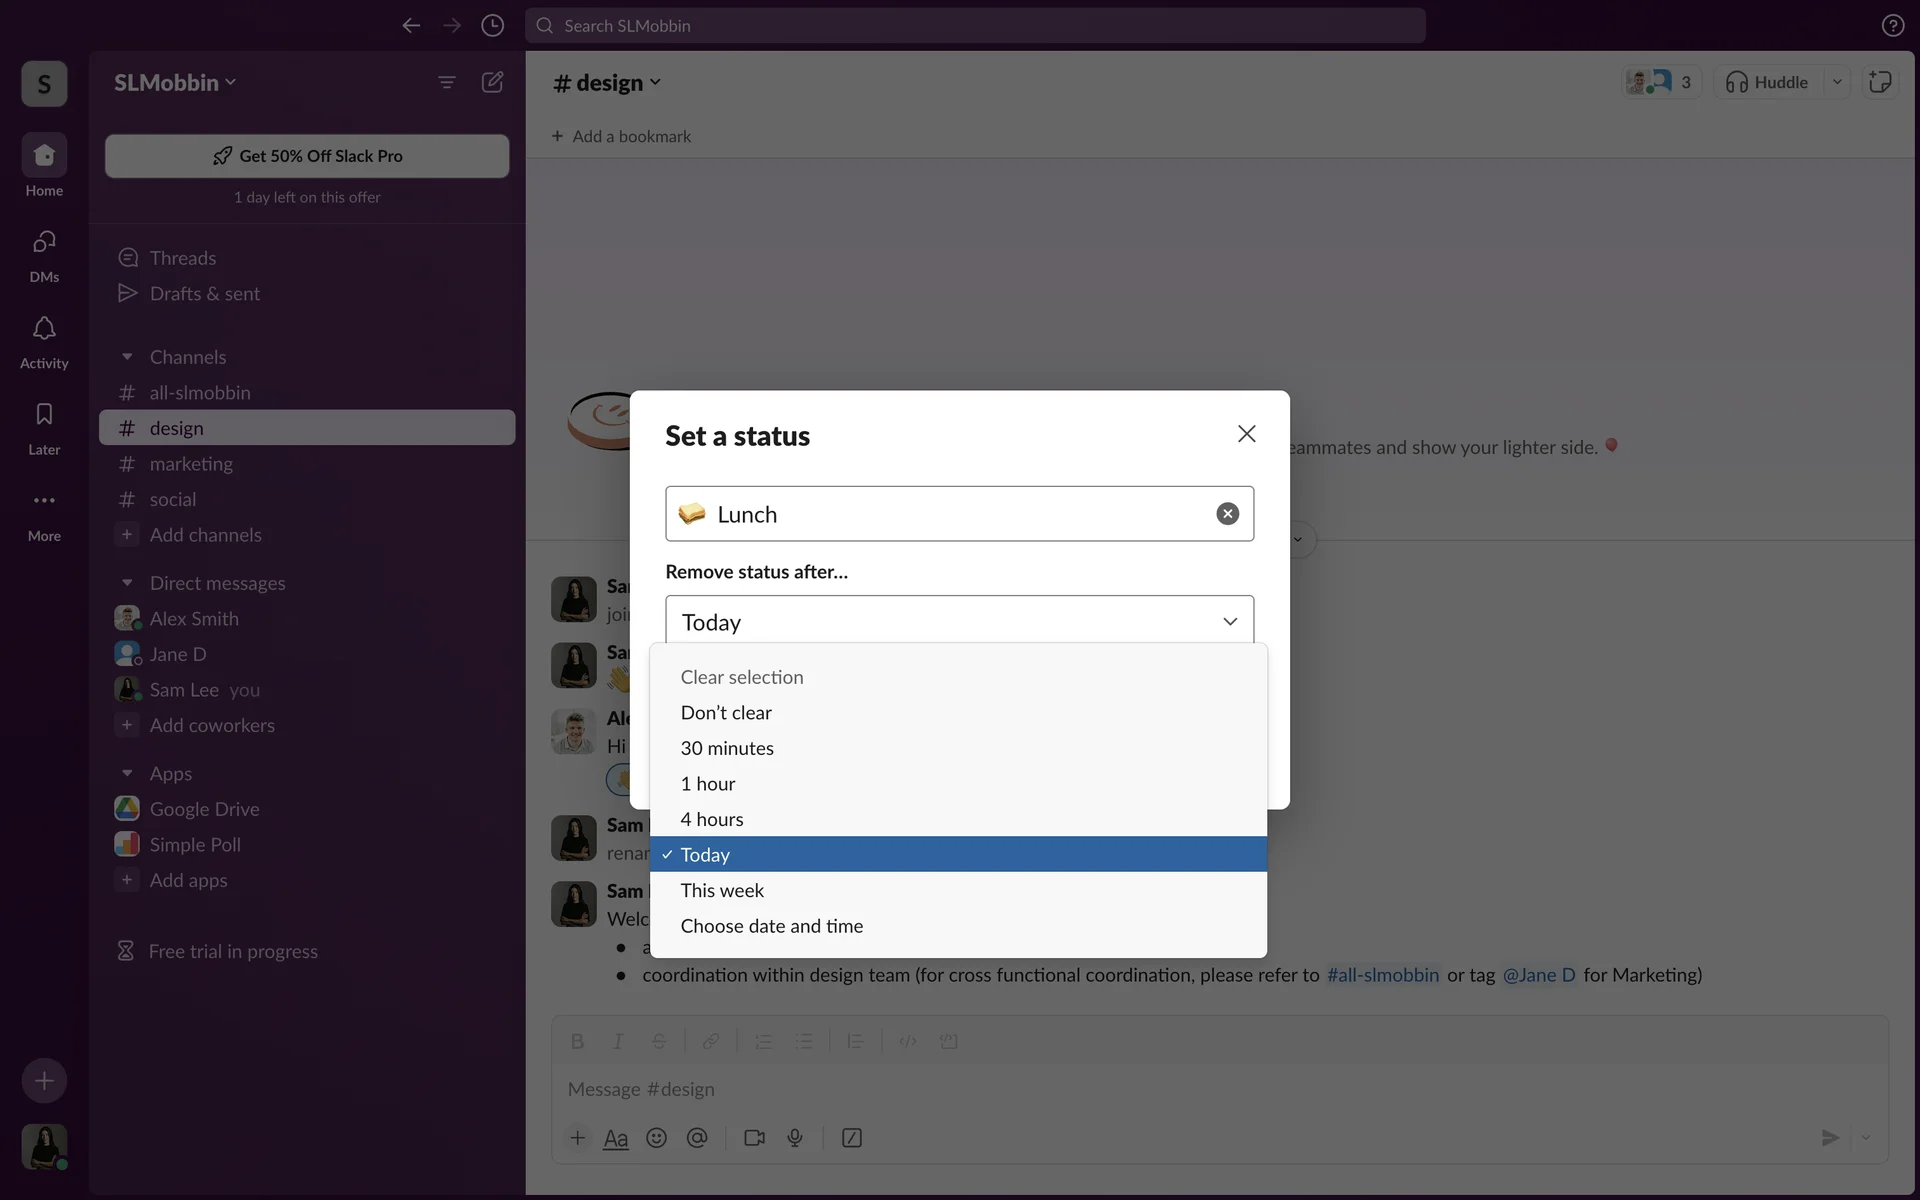
Task: Collapse the Remove status after dropdown
Action: [x=1229, y=622]
